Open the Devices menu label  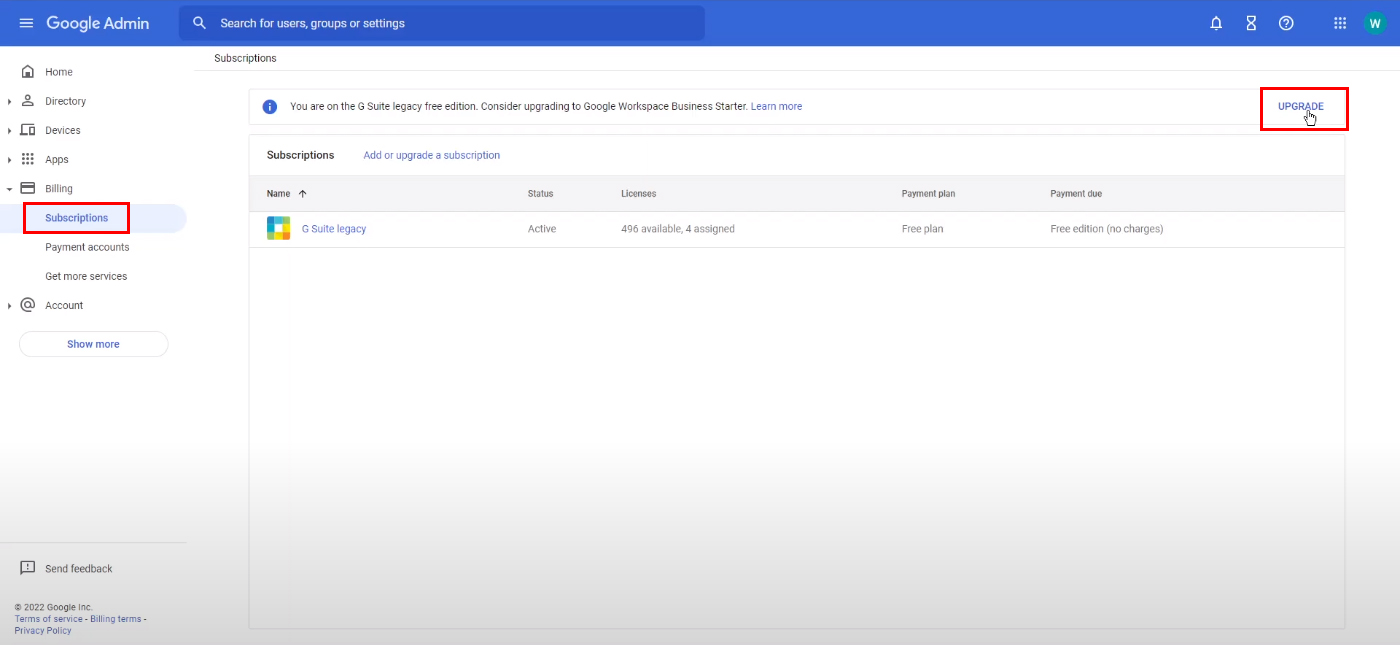63,130
